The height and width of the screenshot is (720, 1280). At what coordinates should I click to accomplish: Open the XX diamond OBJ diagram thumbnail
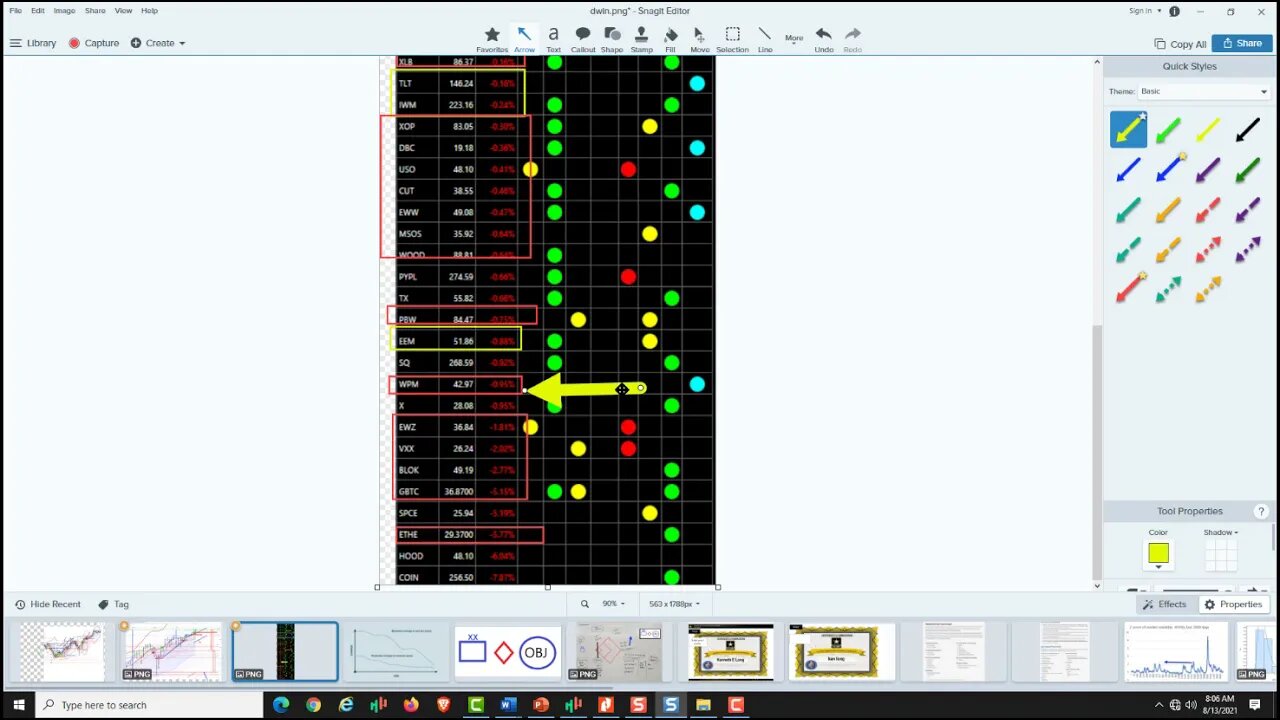point(506,652)
